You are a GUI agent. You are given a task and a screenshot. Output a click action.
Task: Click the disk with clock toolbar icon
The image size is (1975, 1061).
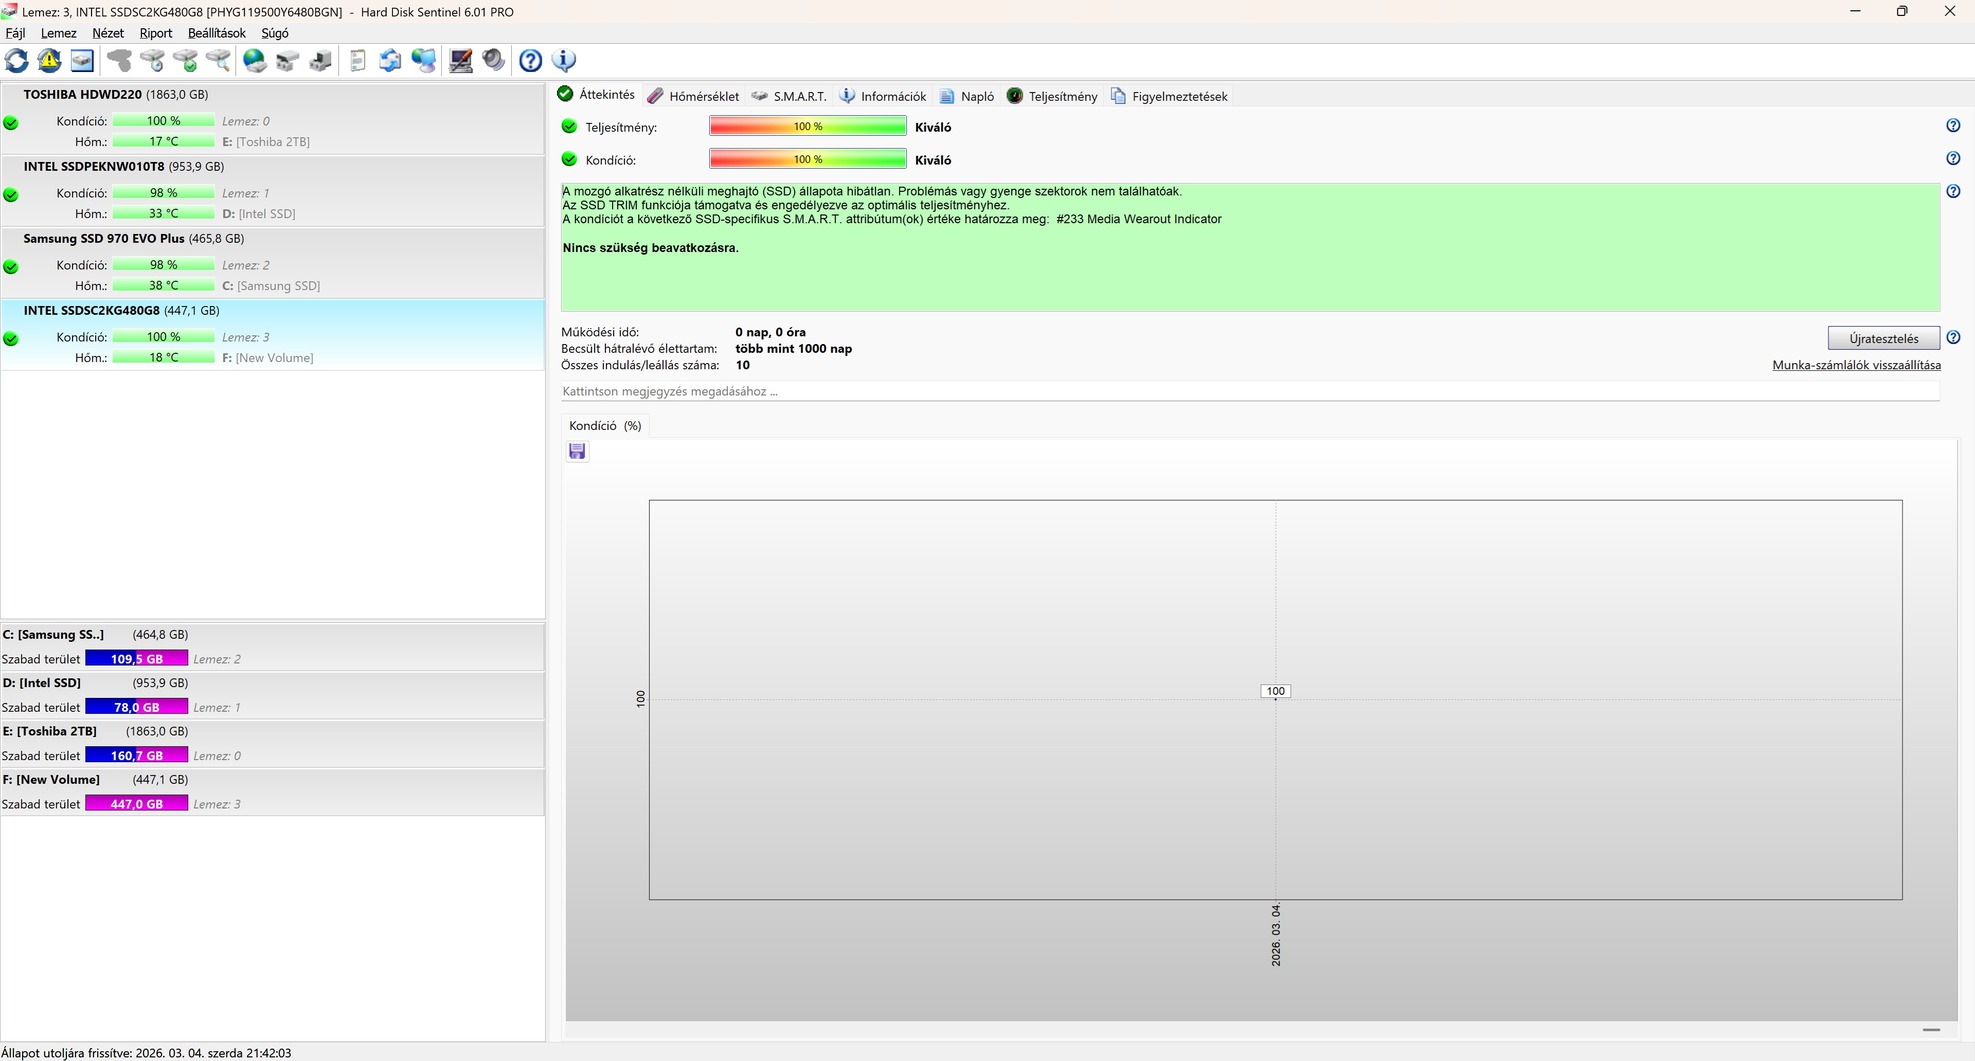[x=152, y=61]
